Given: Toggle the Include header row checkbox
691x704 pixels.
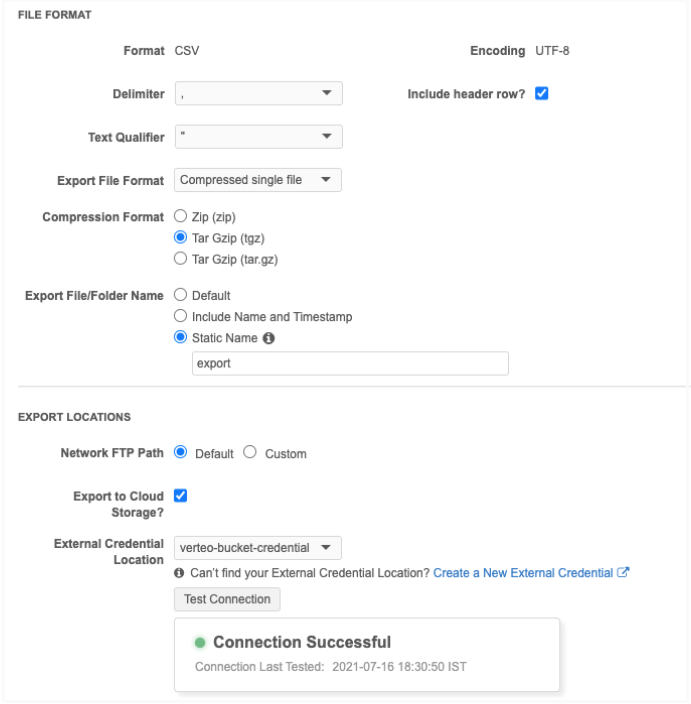Looking at the screenshot, I should 542,94.
